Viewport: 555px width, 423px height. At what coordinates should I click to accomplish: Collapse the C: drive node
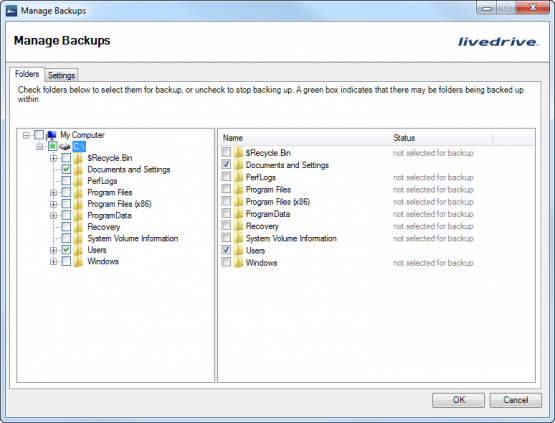(x=40, y=147)
